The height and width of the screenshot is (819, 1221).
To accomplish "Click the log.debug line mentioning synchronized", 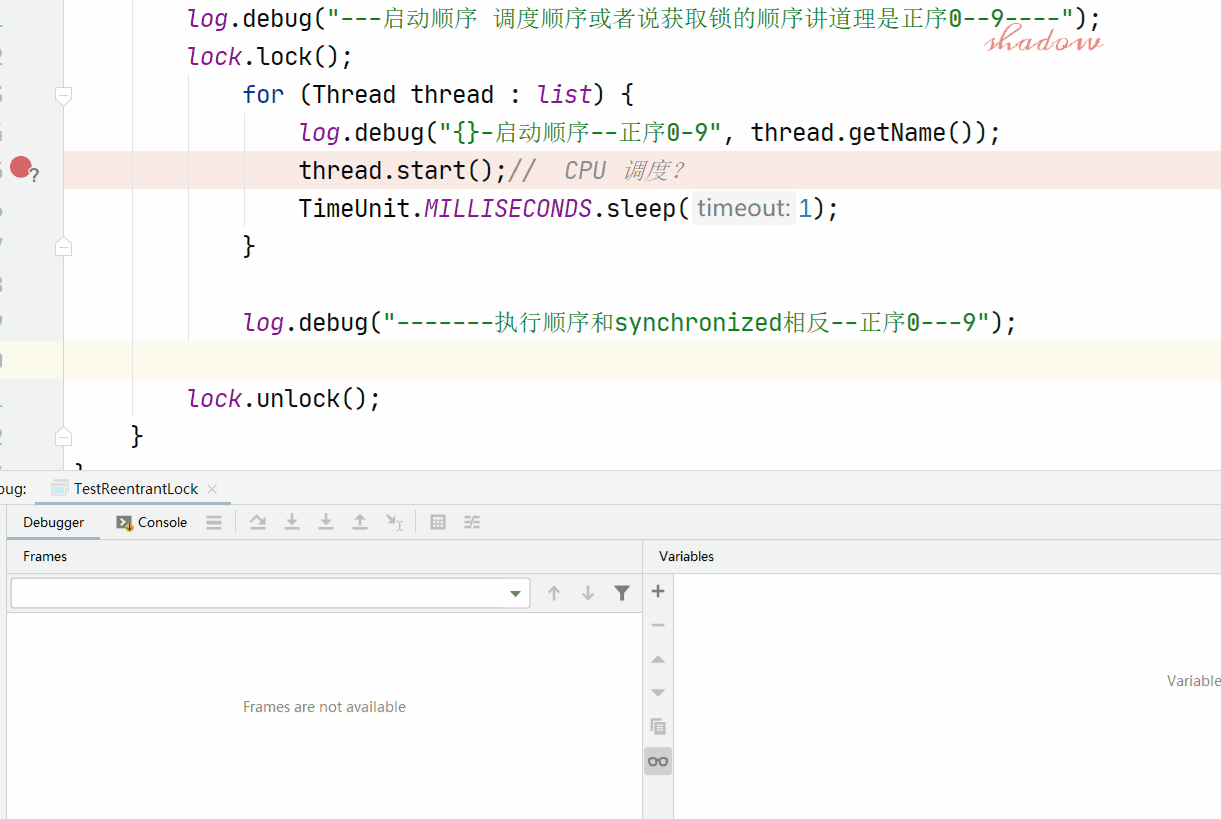I will [x=630, y=323].
